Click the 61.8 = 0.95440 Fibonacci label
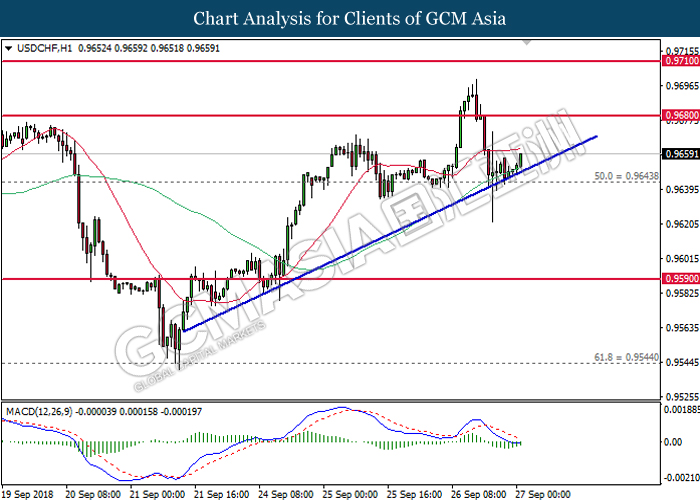 coord(626,357)
